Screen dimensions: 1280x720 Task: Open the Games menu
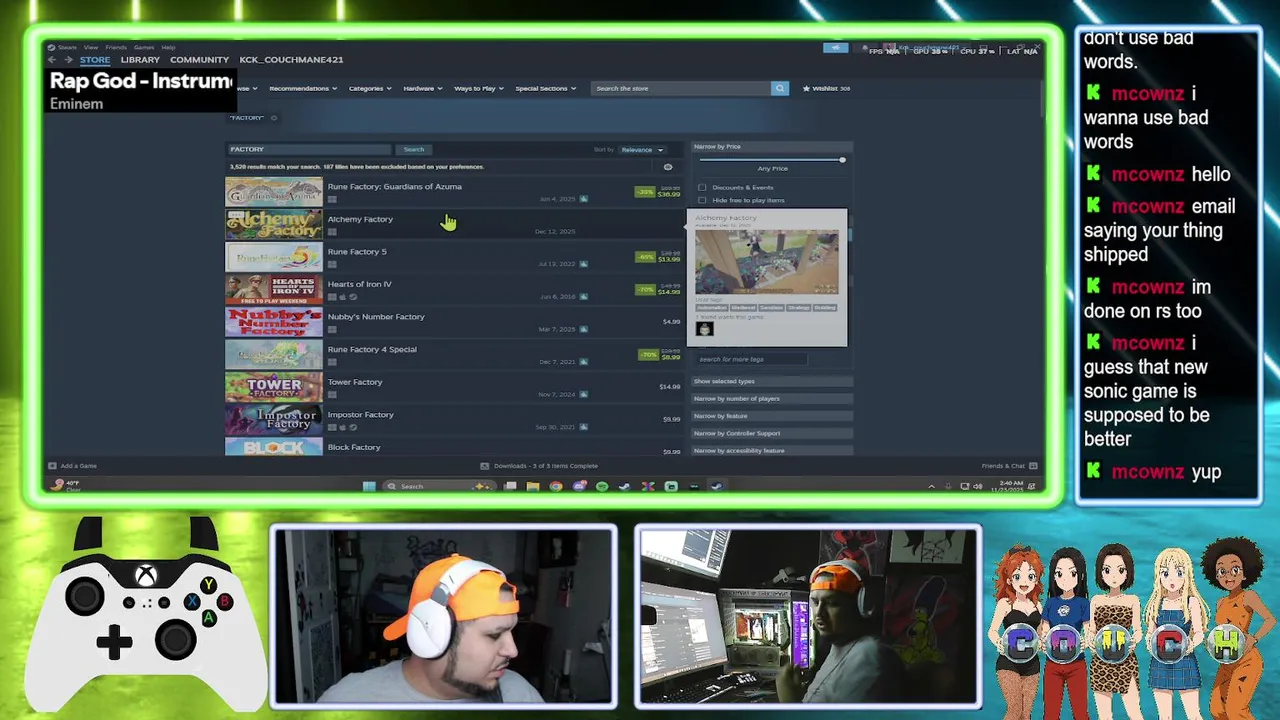click(144, 47)
